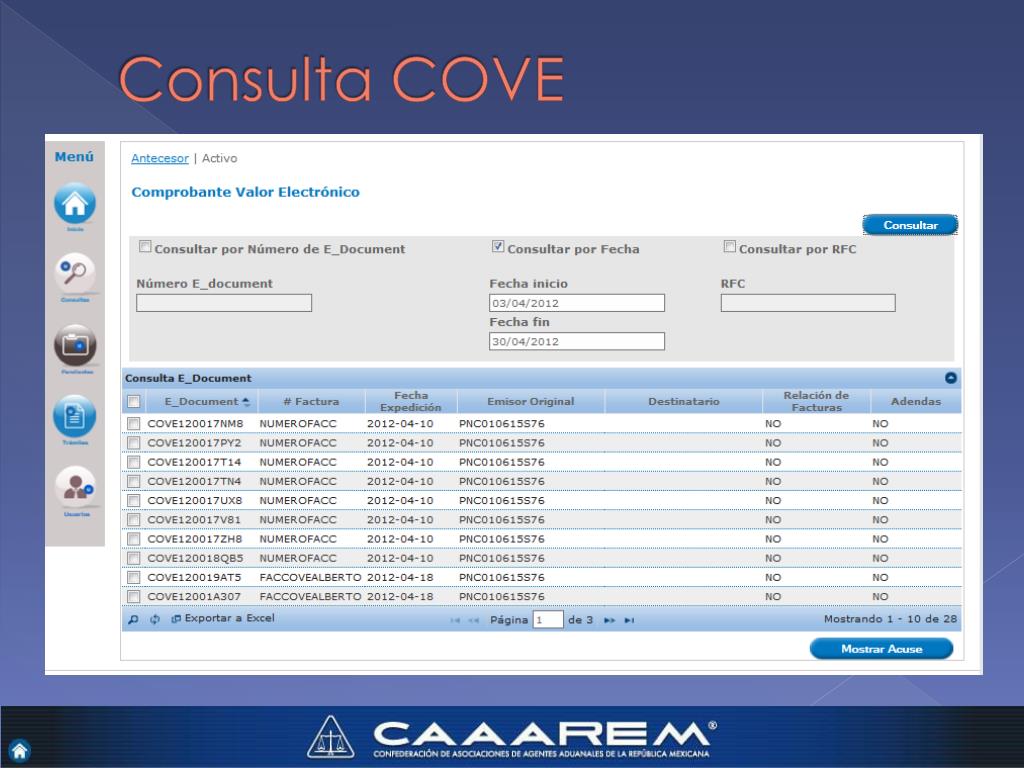
Task: Click the Exportar a Excel label
Action: [229, 618]
